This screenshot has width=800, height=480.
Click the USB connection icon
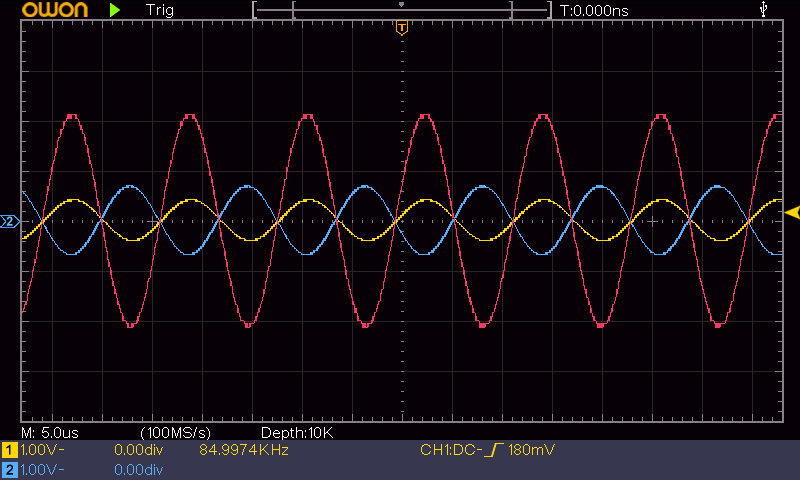765,10
